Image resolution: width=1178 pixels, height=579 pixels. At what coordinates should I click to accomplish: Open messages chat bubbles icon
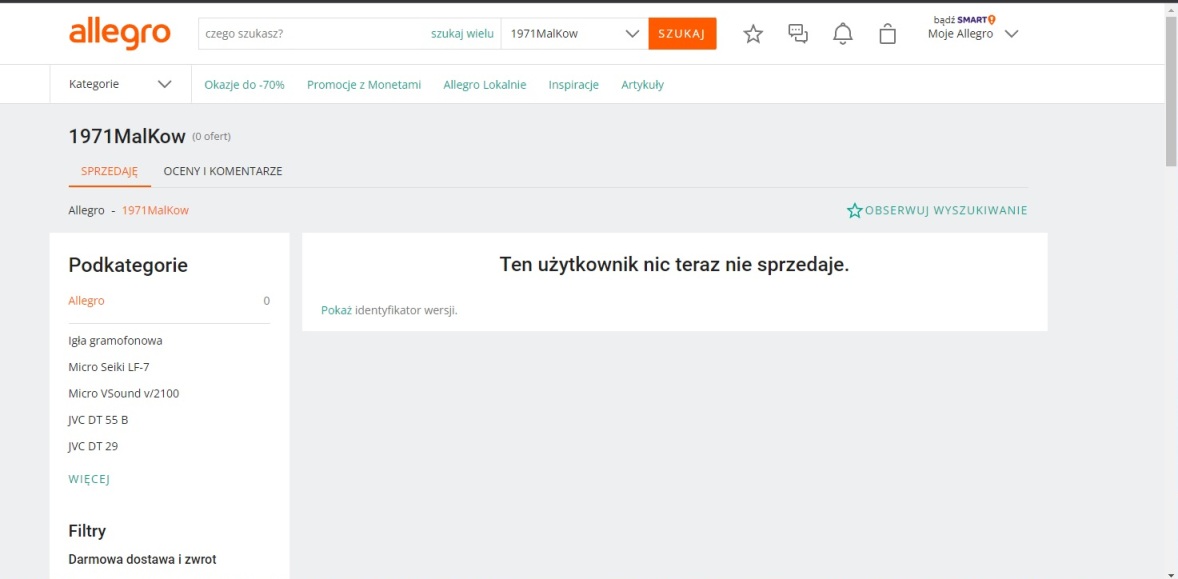point(798,34)
